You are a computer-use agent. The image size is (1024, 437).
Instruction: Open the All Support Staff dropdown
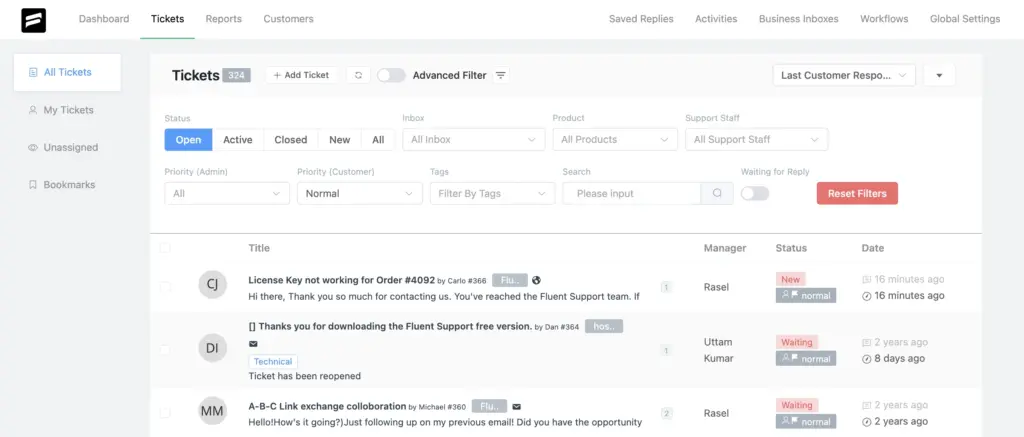756,139
